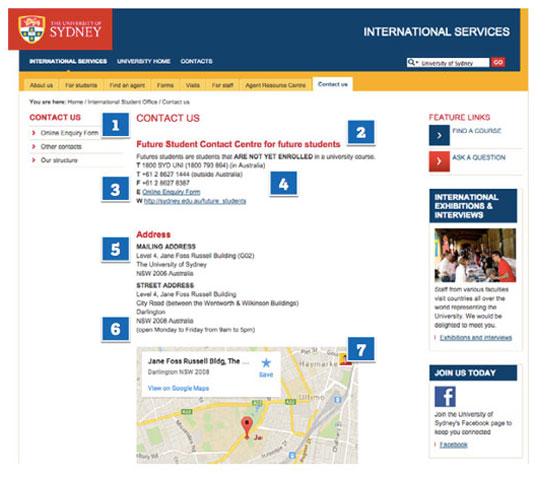This screenshot has height=477, width=535.
Task: Click the ASK A QUESTION link text
Action: click(x=479, y=157)
